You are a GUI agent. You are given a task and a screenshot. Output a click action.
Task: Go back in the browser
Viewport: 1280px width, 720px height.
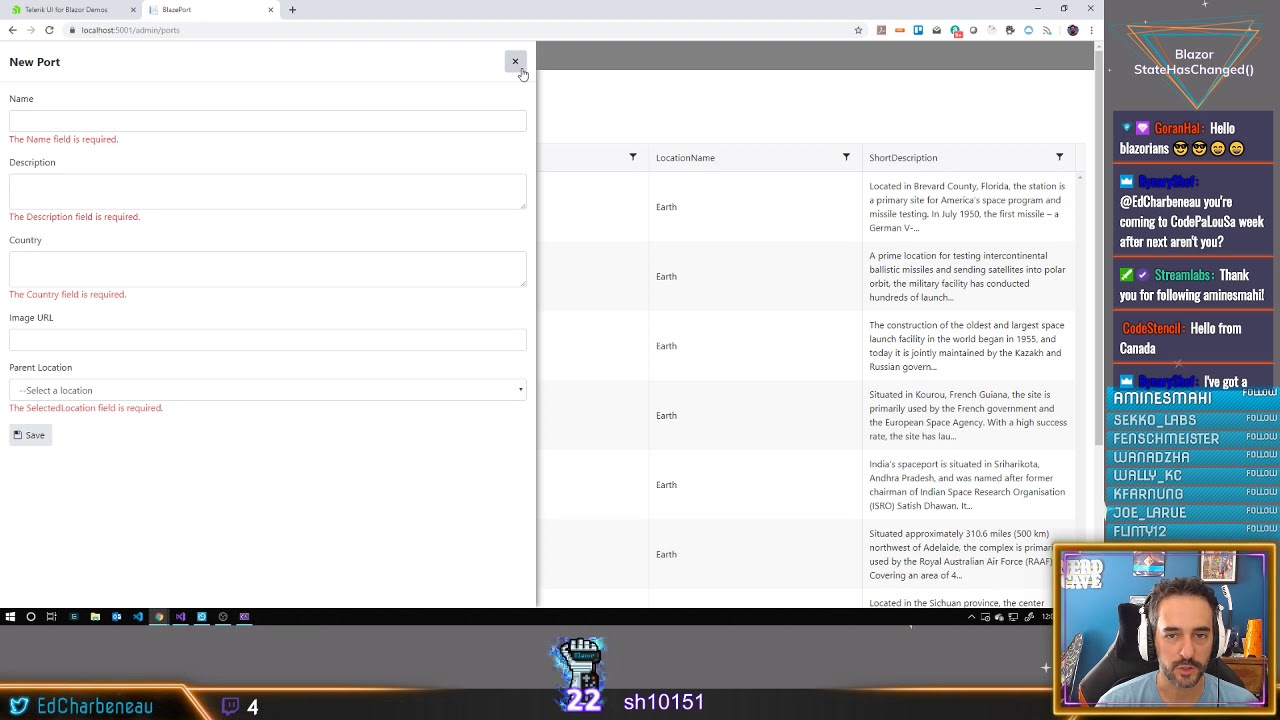pos(12,30)
